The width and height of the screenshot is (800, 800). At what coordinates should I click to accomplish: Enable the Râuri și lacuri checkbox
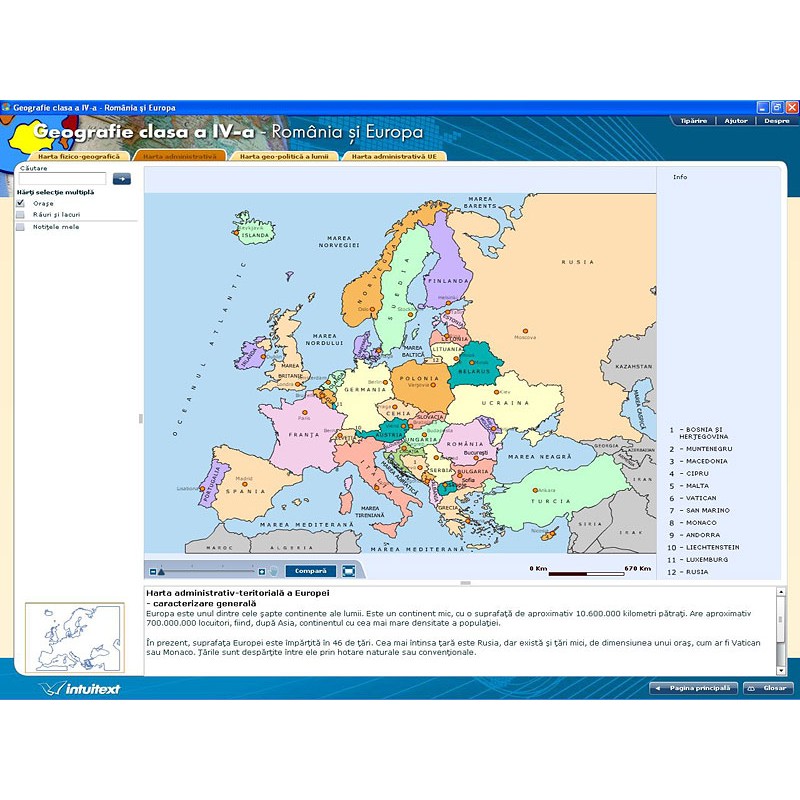click(x=20, y=214)
